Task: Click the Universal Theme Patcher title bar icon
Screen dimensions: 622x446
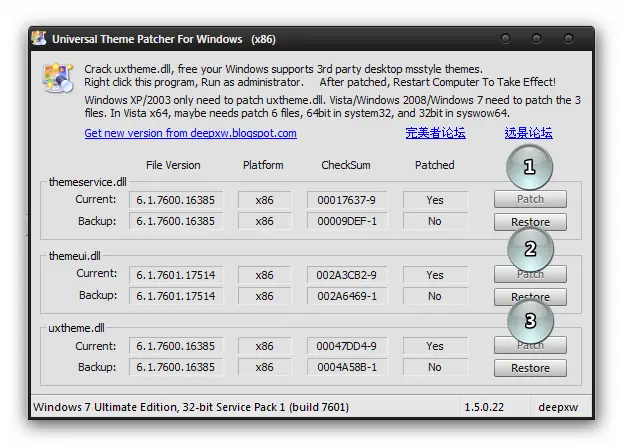Action: click(39, 38)
